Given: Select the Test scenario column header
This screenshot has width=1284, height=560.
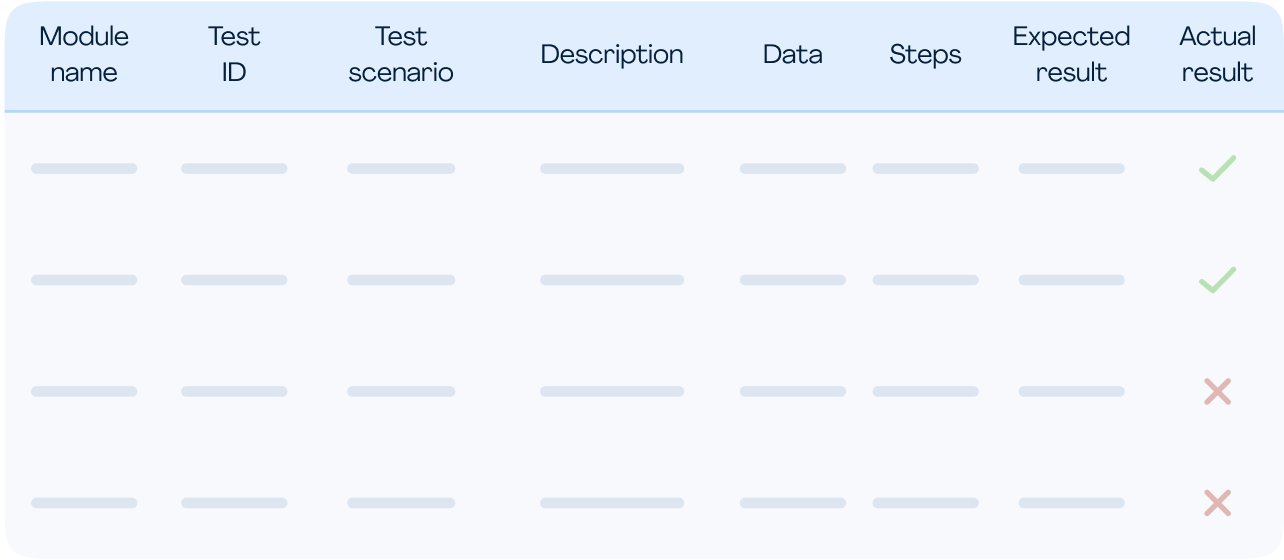Looking at the screenshot, I should (401, 54).
